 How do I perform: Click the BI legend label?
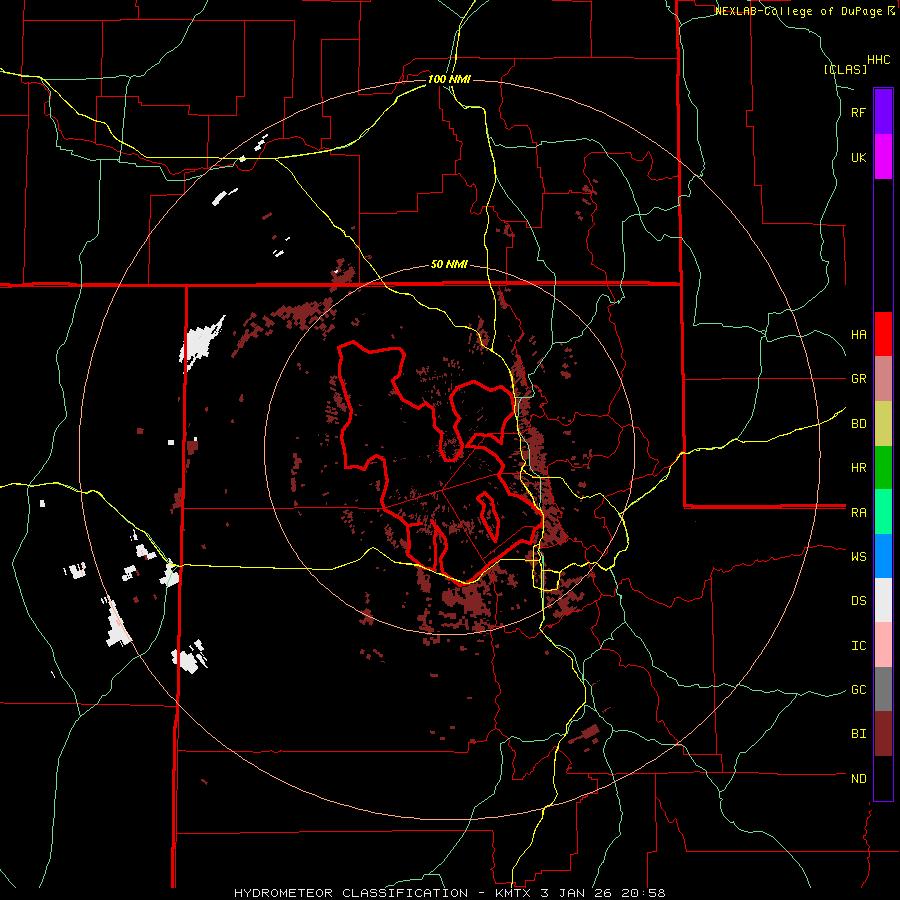pyautogui.click(x=858, y=734)
